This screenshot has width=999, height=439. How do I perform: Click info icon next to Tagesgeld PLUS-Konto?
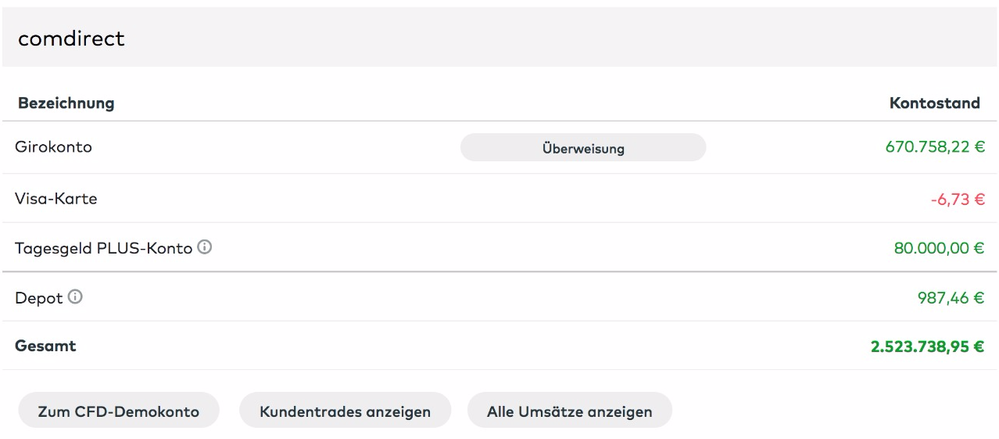pyautogui.click(x=205, y=247)
